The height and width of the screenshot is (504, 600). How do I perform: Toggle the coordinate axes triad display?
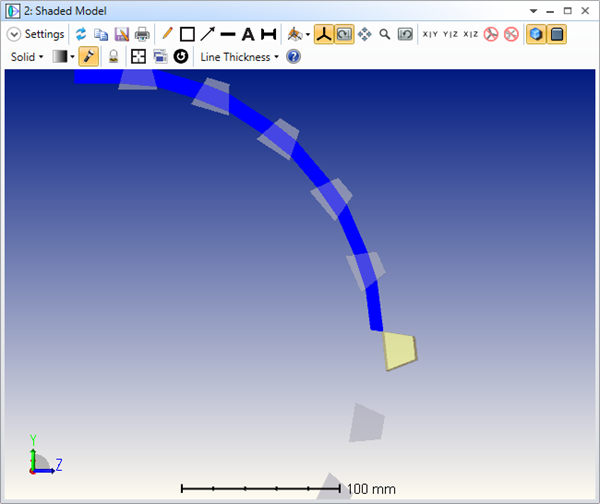[x=323, y=34]
